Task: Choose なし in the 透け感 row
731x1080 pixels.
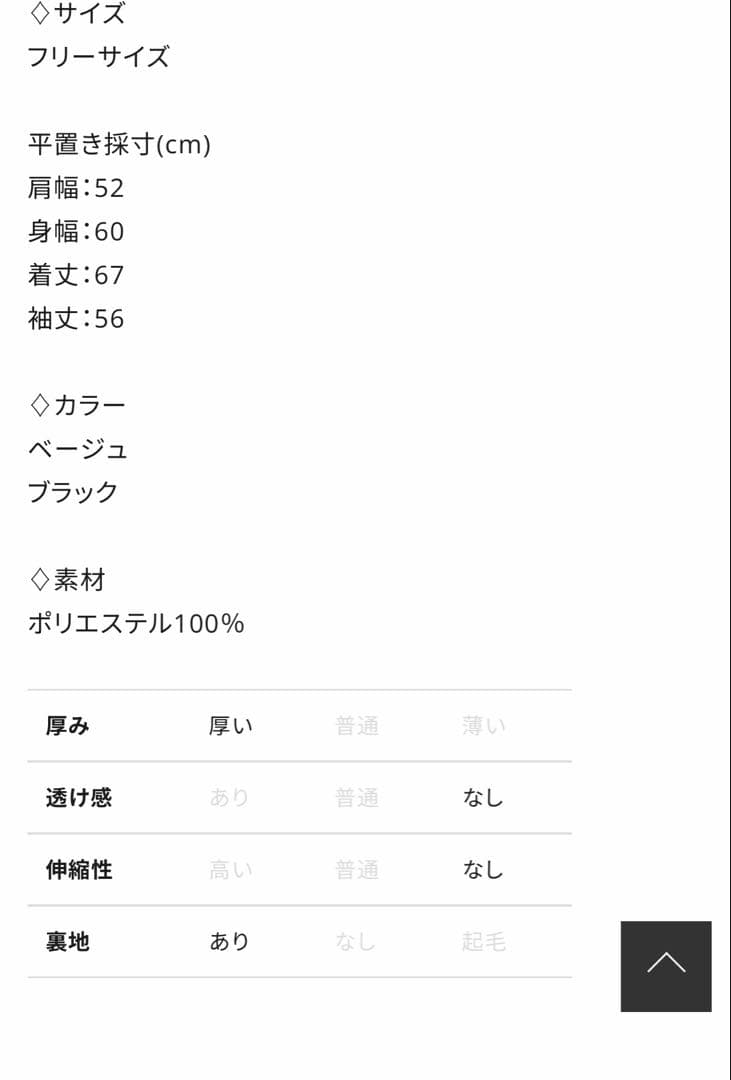Action: click(483, 798)
